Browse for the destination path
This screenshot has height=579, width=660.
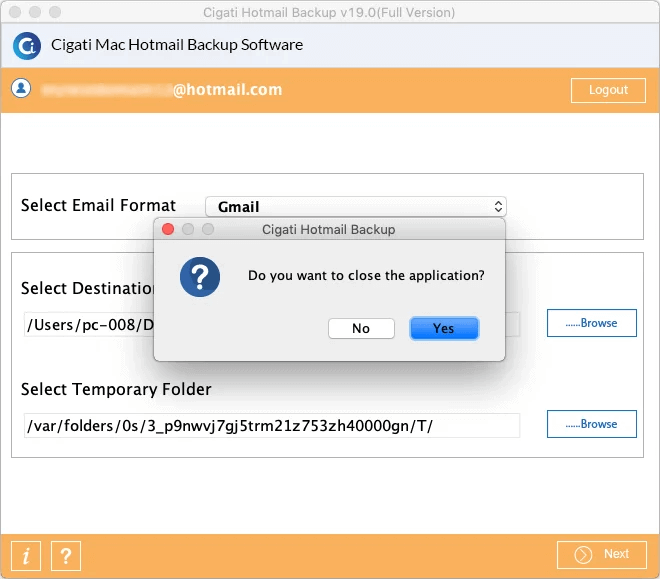coord(592,323)
